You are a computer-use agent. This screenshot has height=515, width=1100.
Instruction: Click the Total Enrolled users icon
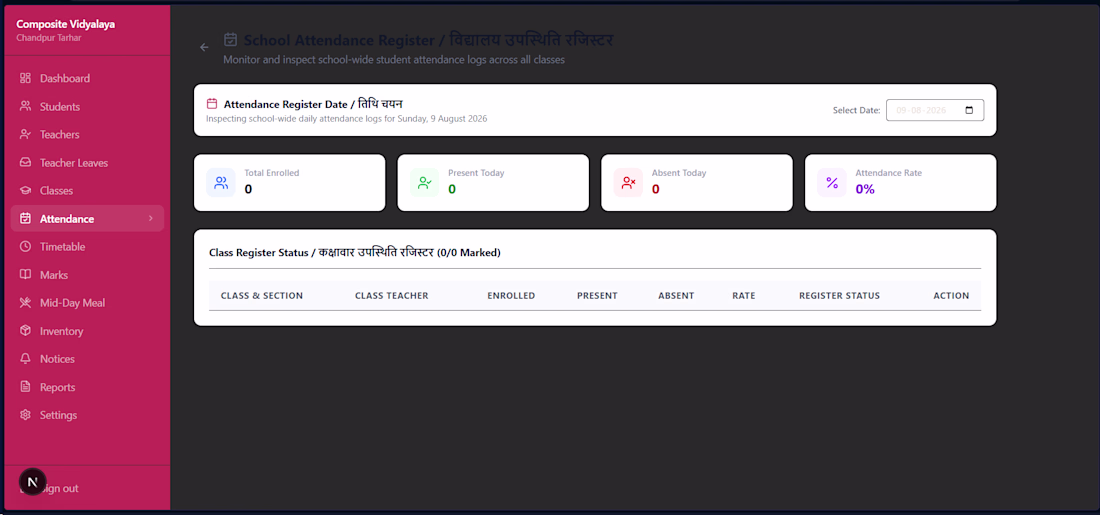coord(221,182)
